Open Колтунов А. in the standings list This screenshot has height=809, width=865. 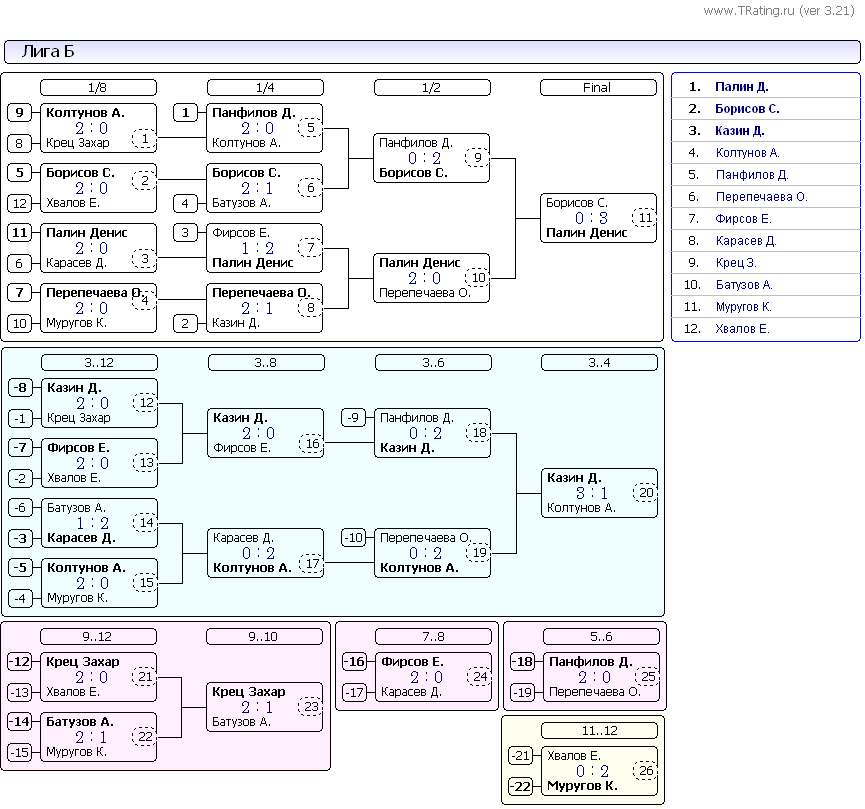pyautogui.click(x=747, y=153)
